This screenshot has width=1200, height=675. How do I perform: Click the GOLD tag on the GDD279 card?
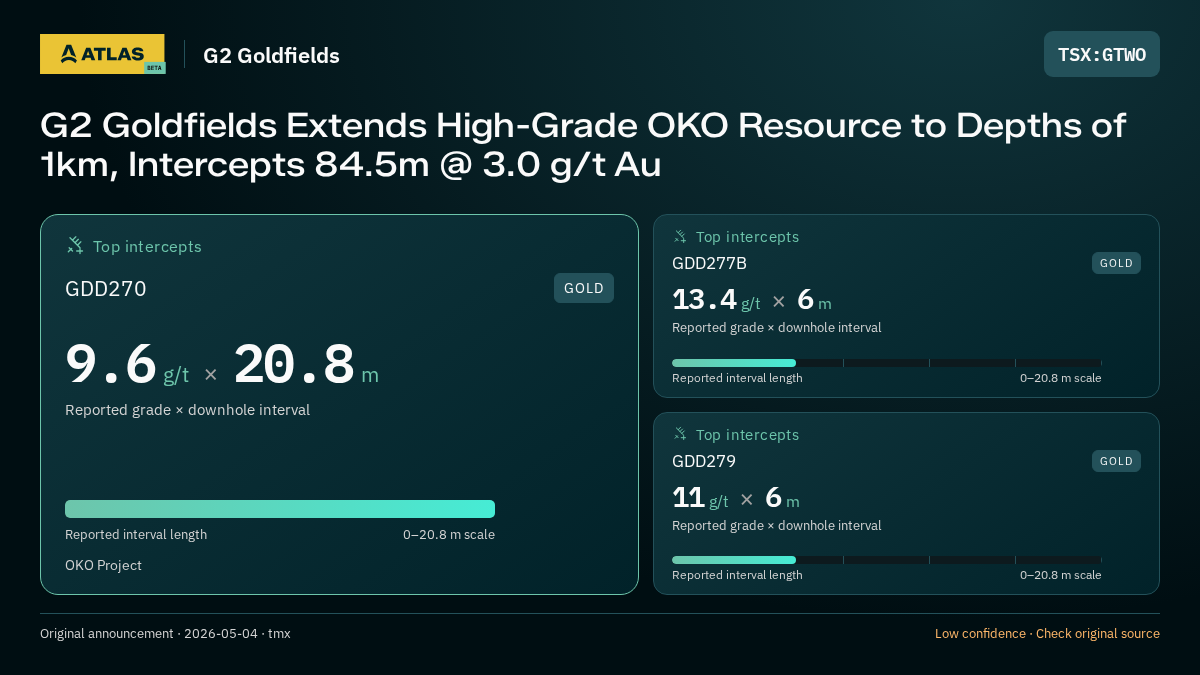(1116, 461)
